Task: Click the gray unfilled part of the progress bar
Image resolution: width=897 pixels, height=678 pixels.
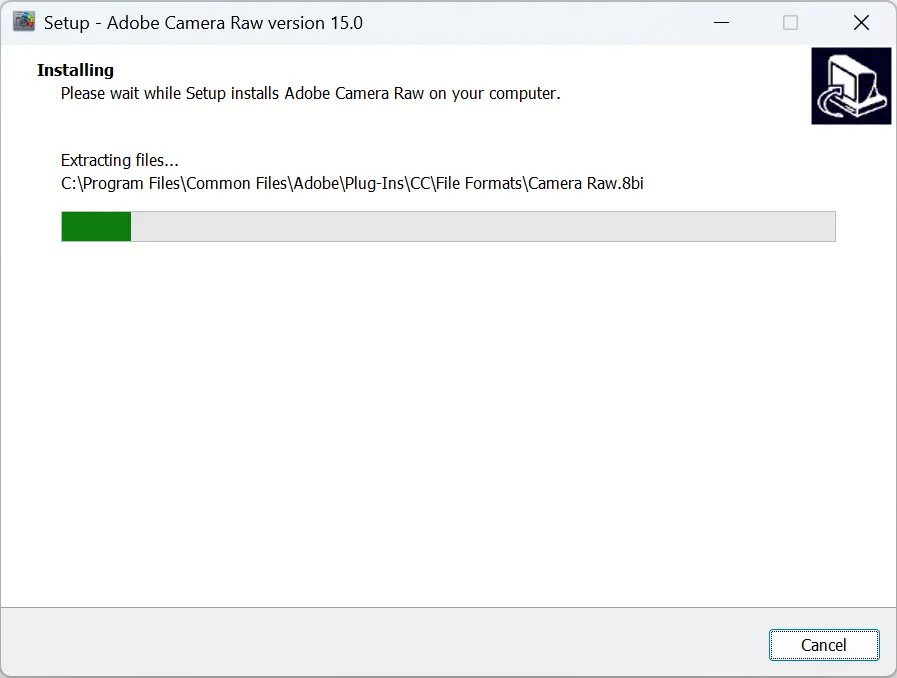Action: click(x=483, y=226)
